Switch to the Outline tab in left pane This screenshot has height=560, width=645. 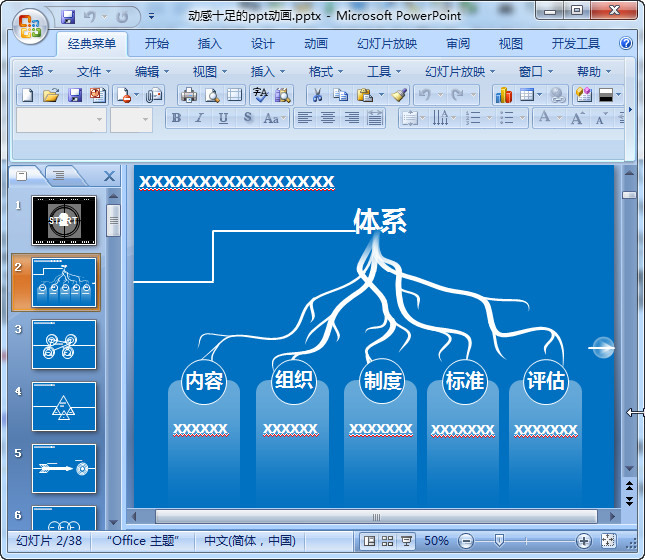58,176
